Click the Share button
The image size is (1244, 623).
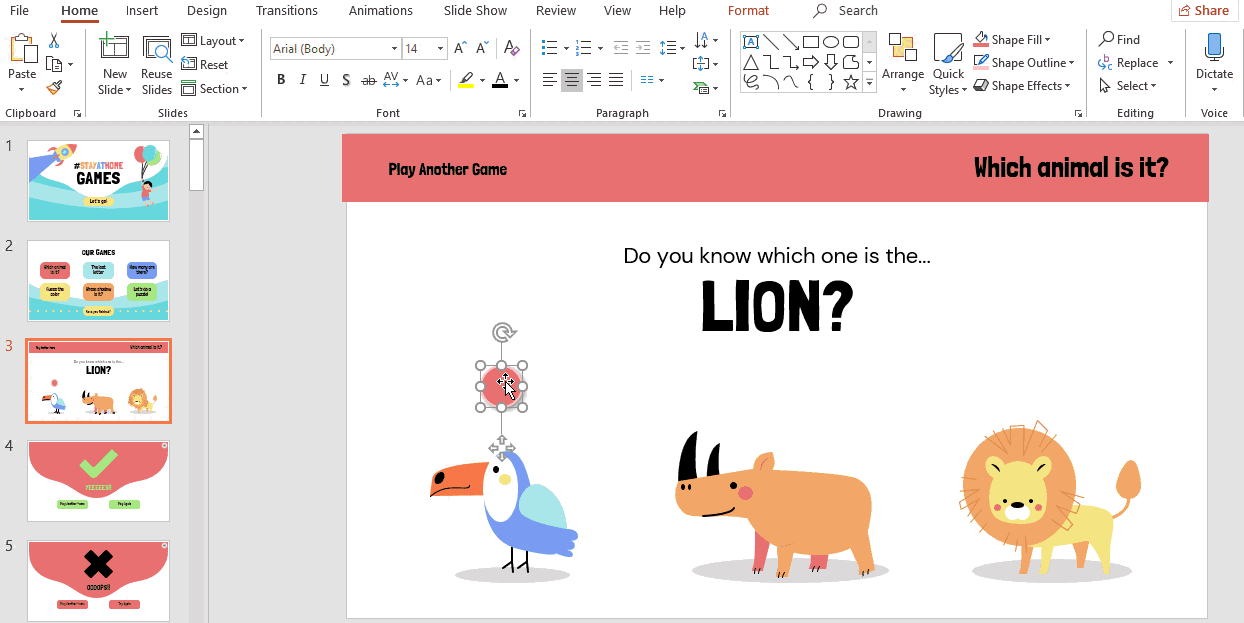1203,11
